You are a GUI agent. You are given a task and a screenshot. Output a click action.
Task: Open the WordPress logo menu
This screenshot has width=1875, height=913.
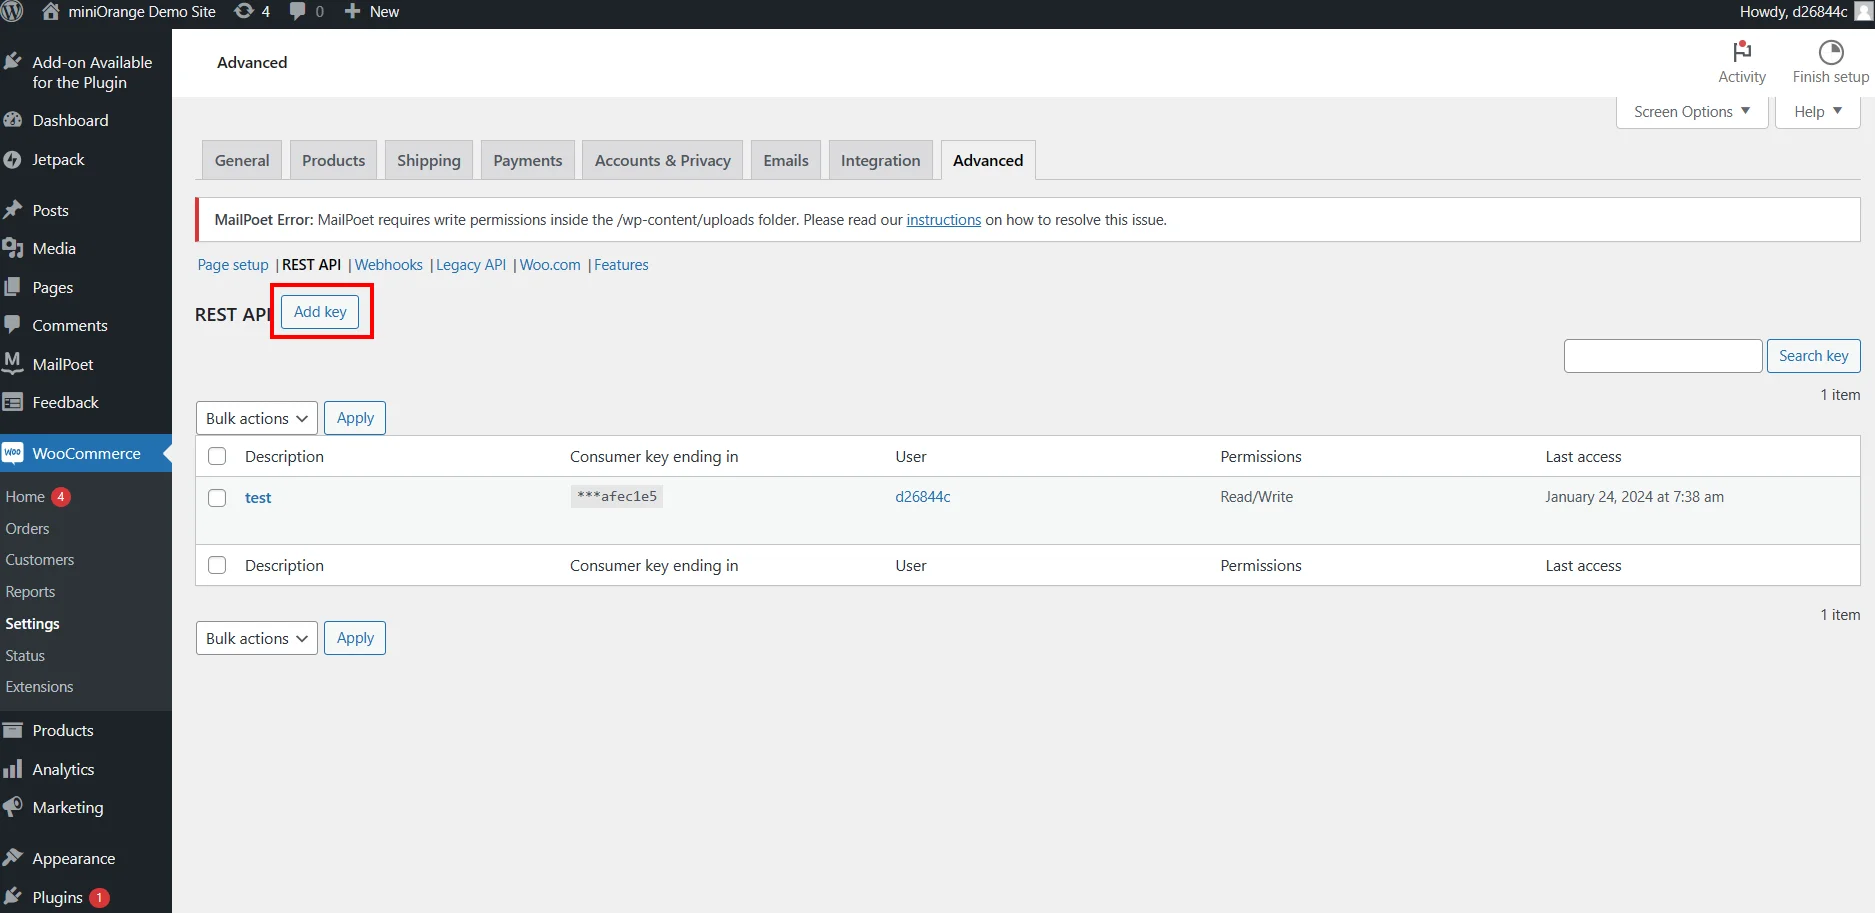tap(14, 11)
